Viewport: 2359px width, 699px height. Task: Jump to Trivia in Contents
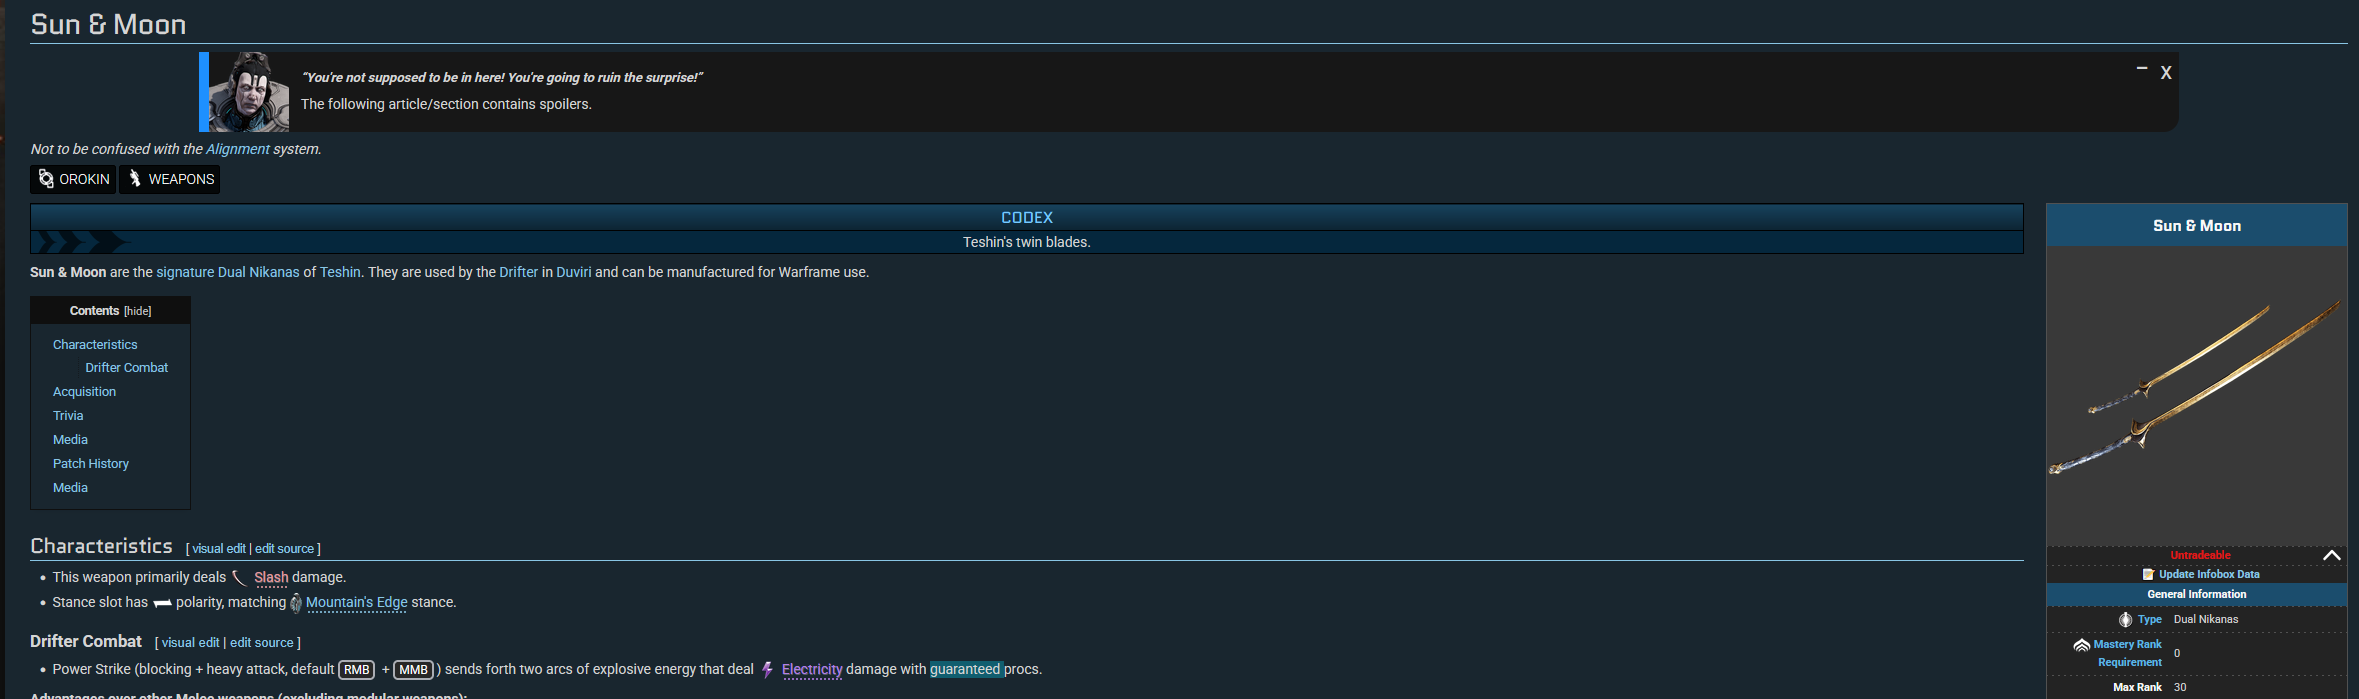[x=68, y=416]
